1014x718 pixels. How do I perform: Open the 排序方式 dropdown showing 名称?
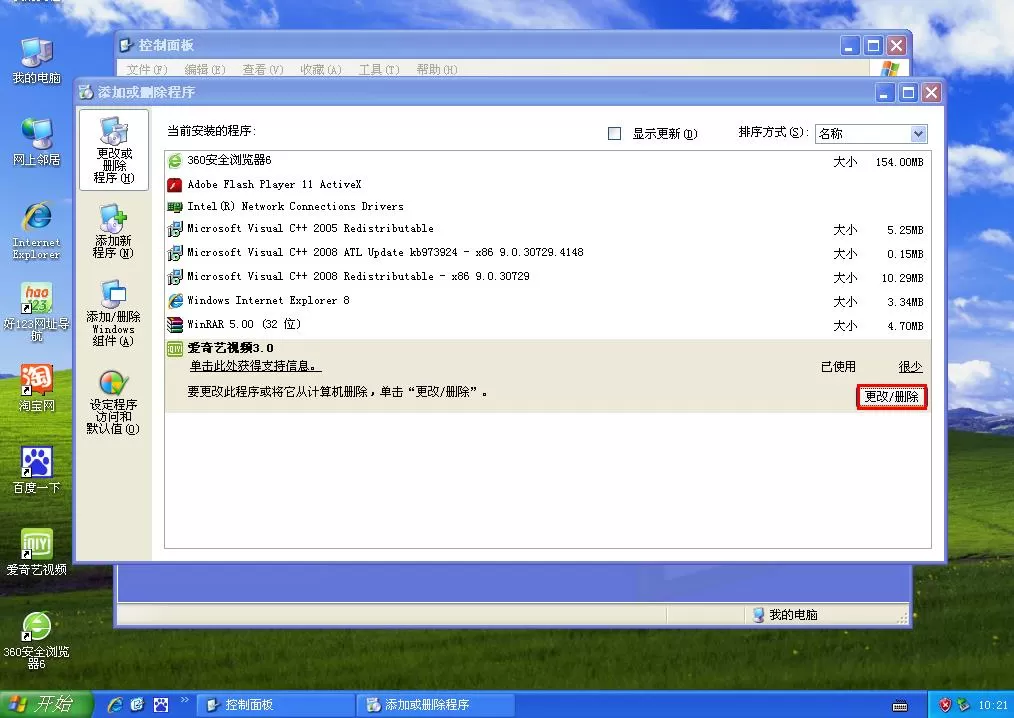point(871,134)
